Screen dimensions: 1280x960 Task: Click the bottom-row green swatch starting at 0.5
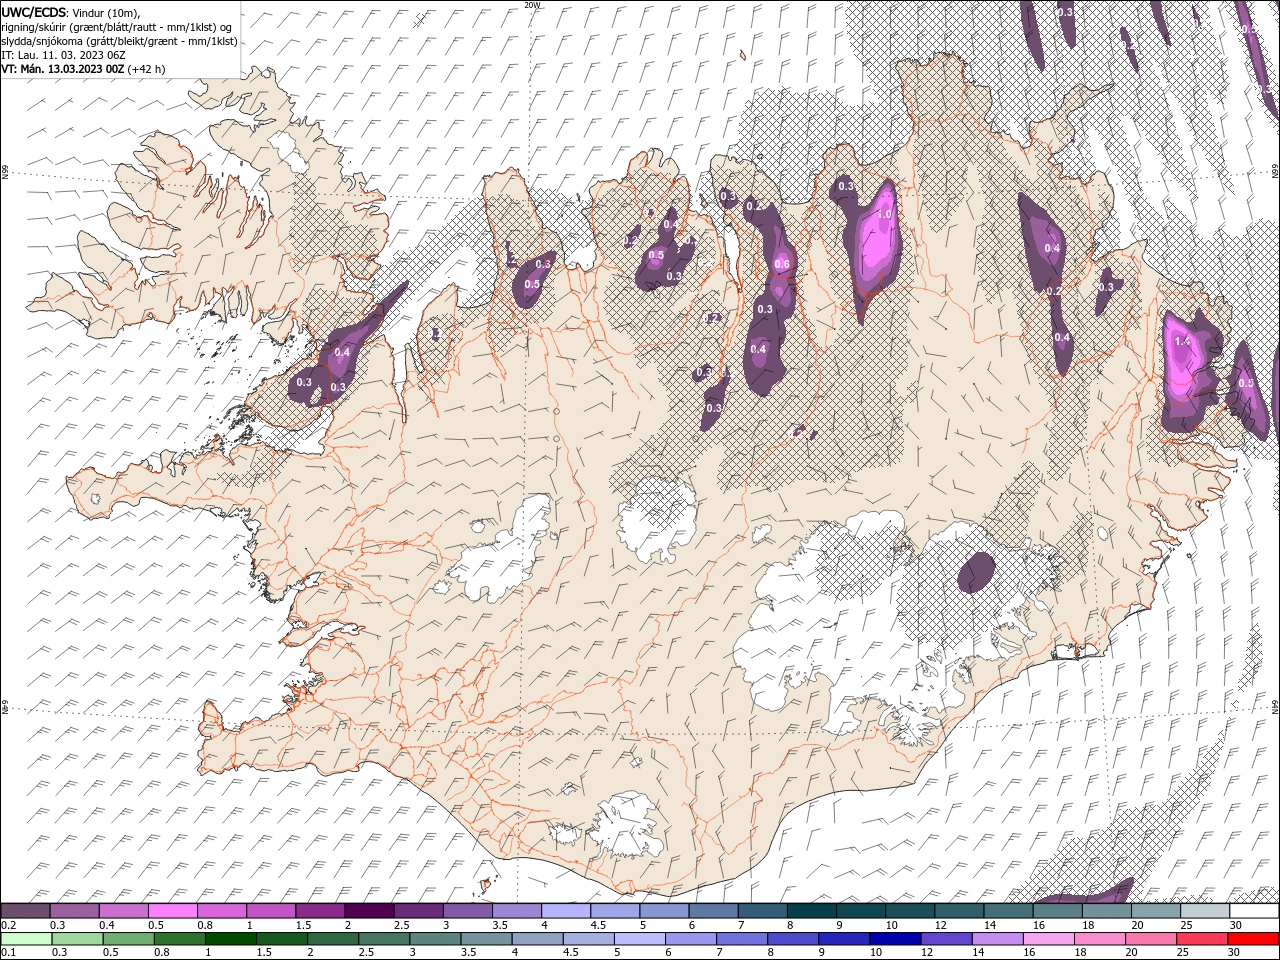[x=128, y=939]
